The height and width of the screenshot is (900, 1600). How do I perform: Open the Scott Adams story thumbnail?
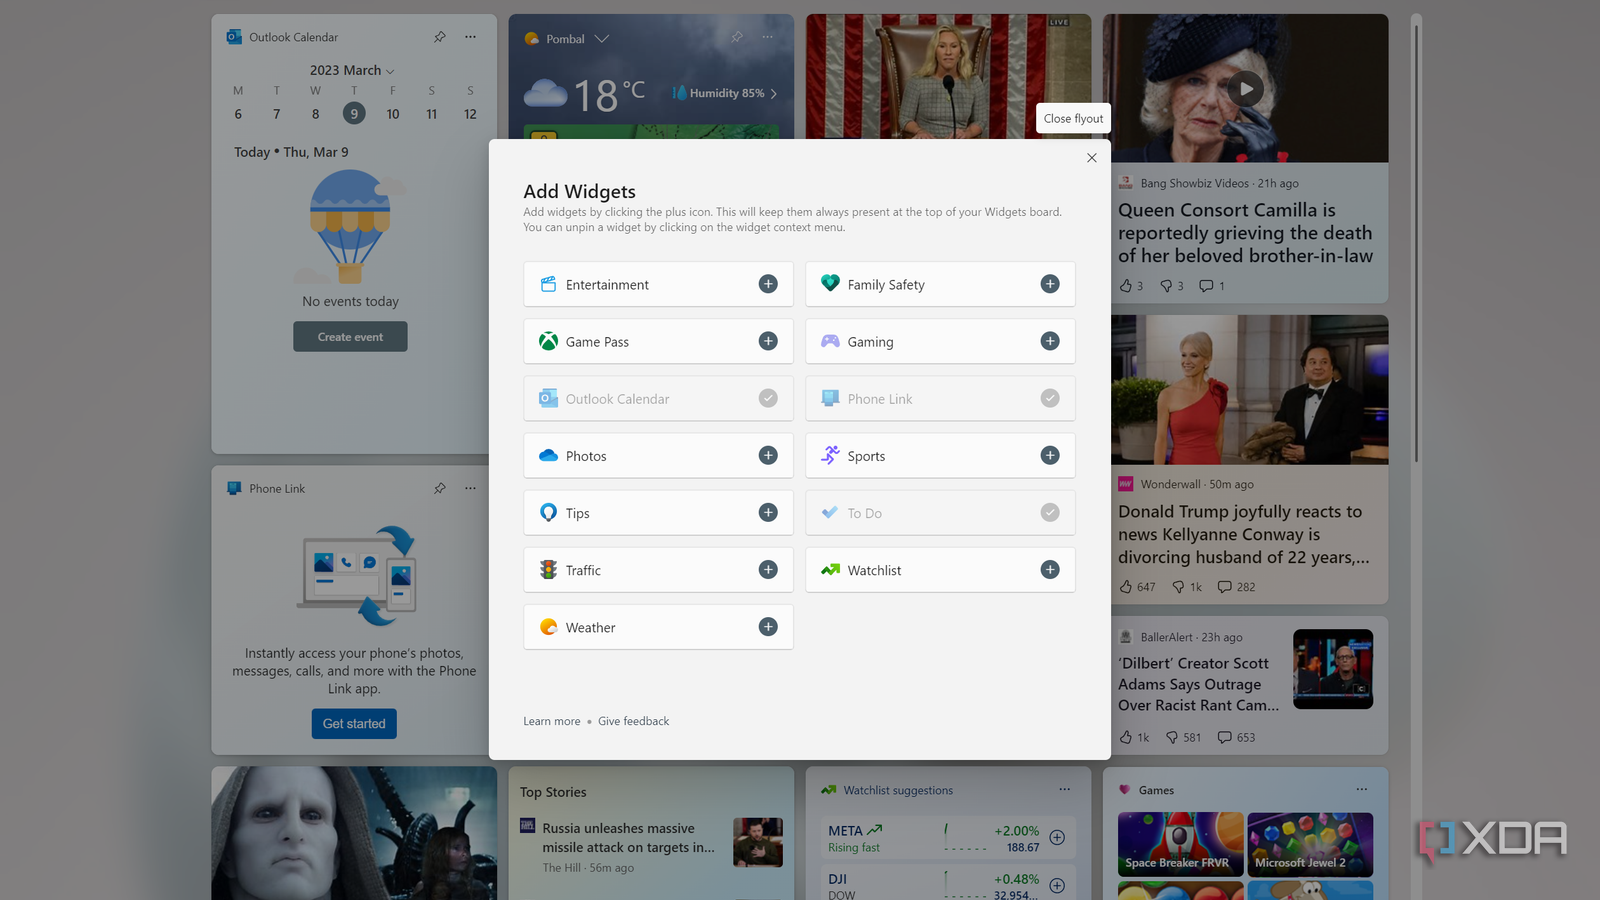pos(1333,669)
